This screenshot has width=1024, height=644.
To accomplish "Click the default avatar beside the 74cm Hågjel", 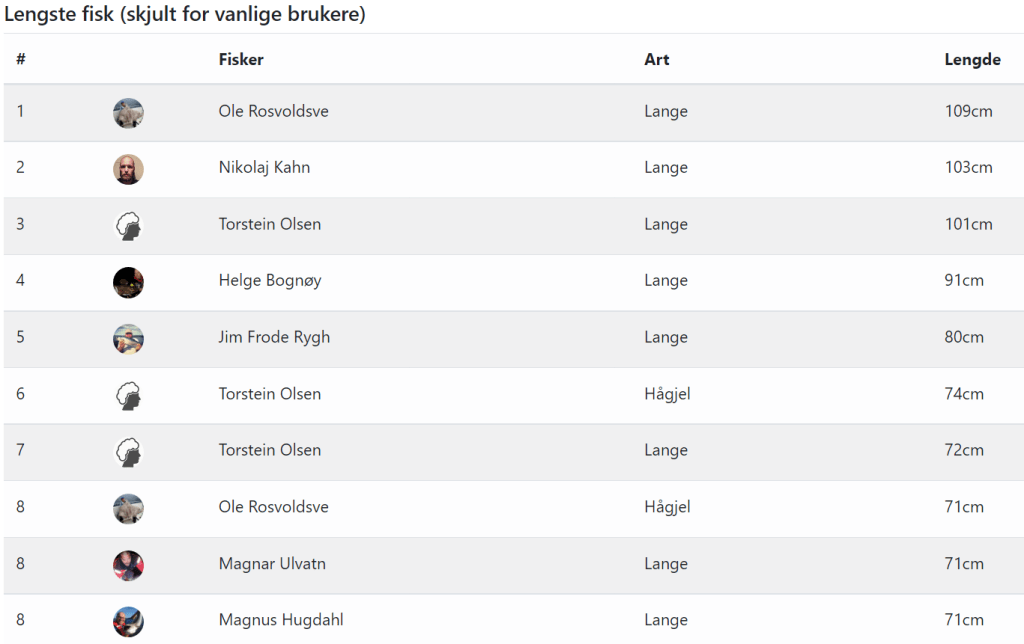I will click(x=128, y=396).
